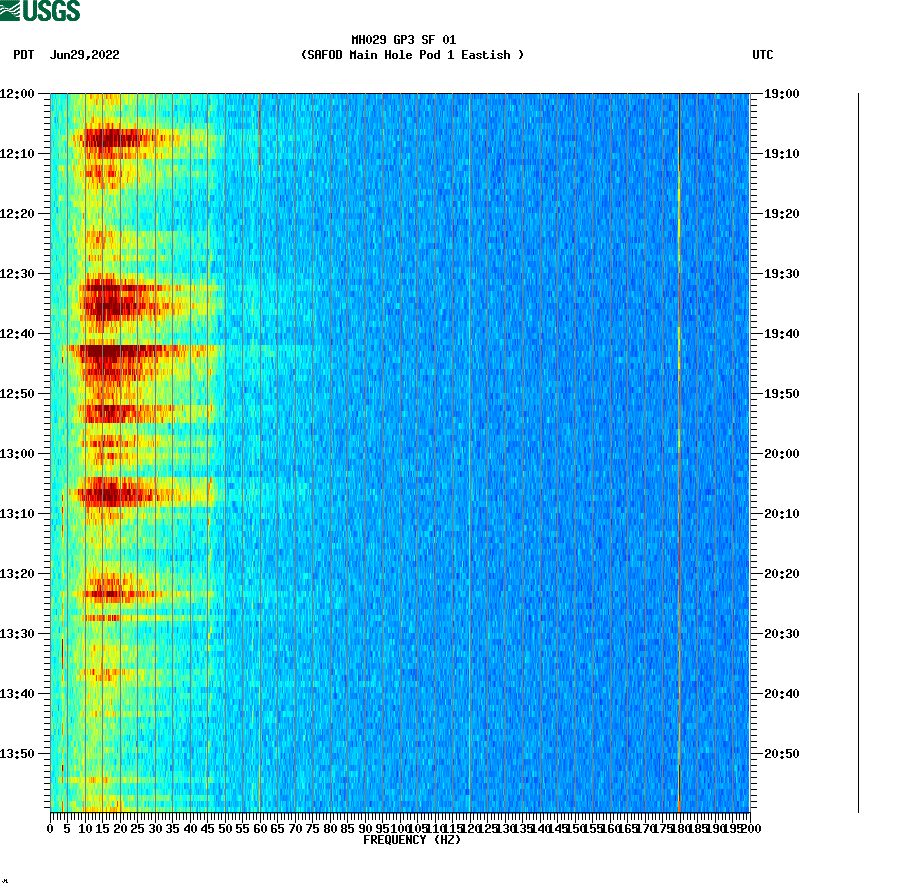This screenshot has height=892, width=902.
Task: Click the FREQUENCY (HZ) axis label
Action: (x=413, y=841)
